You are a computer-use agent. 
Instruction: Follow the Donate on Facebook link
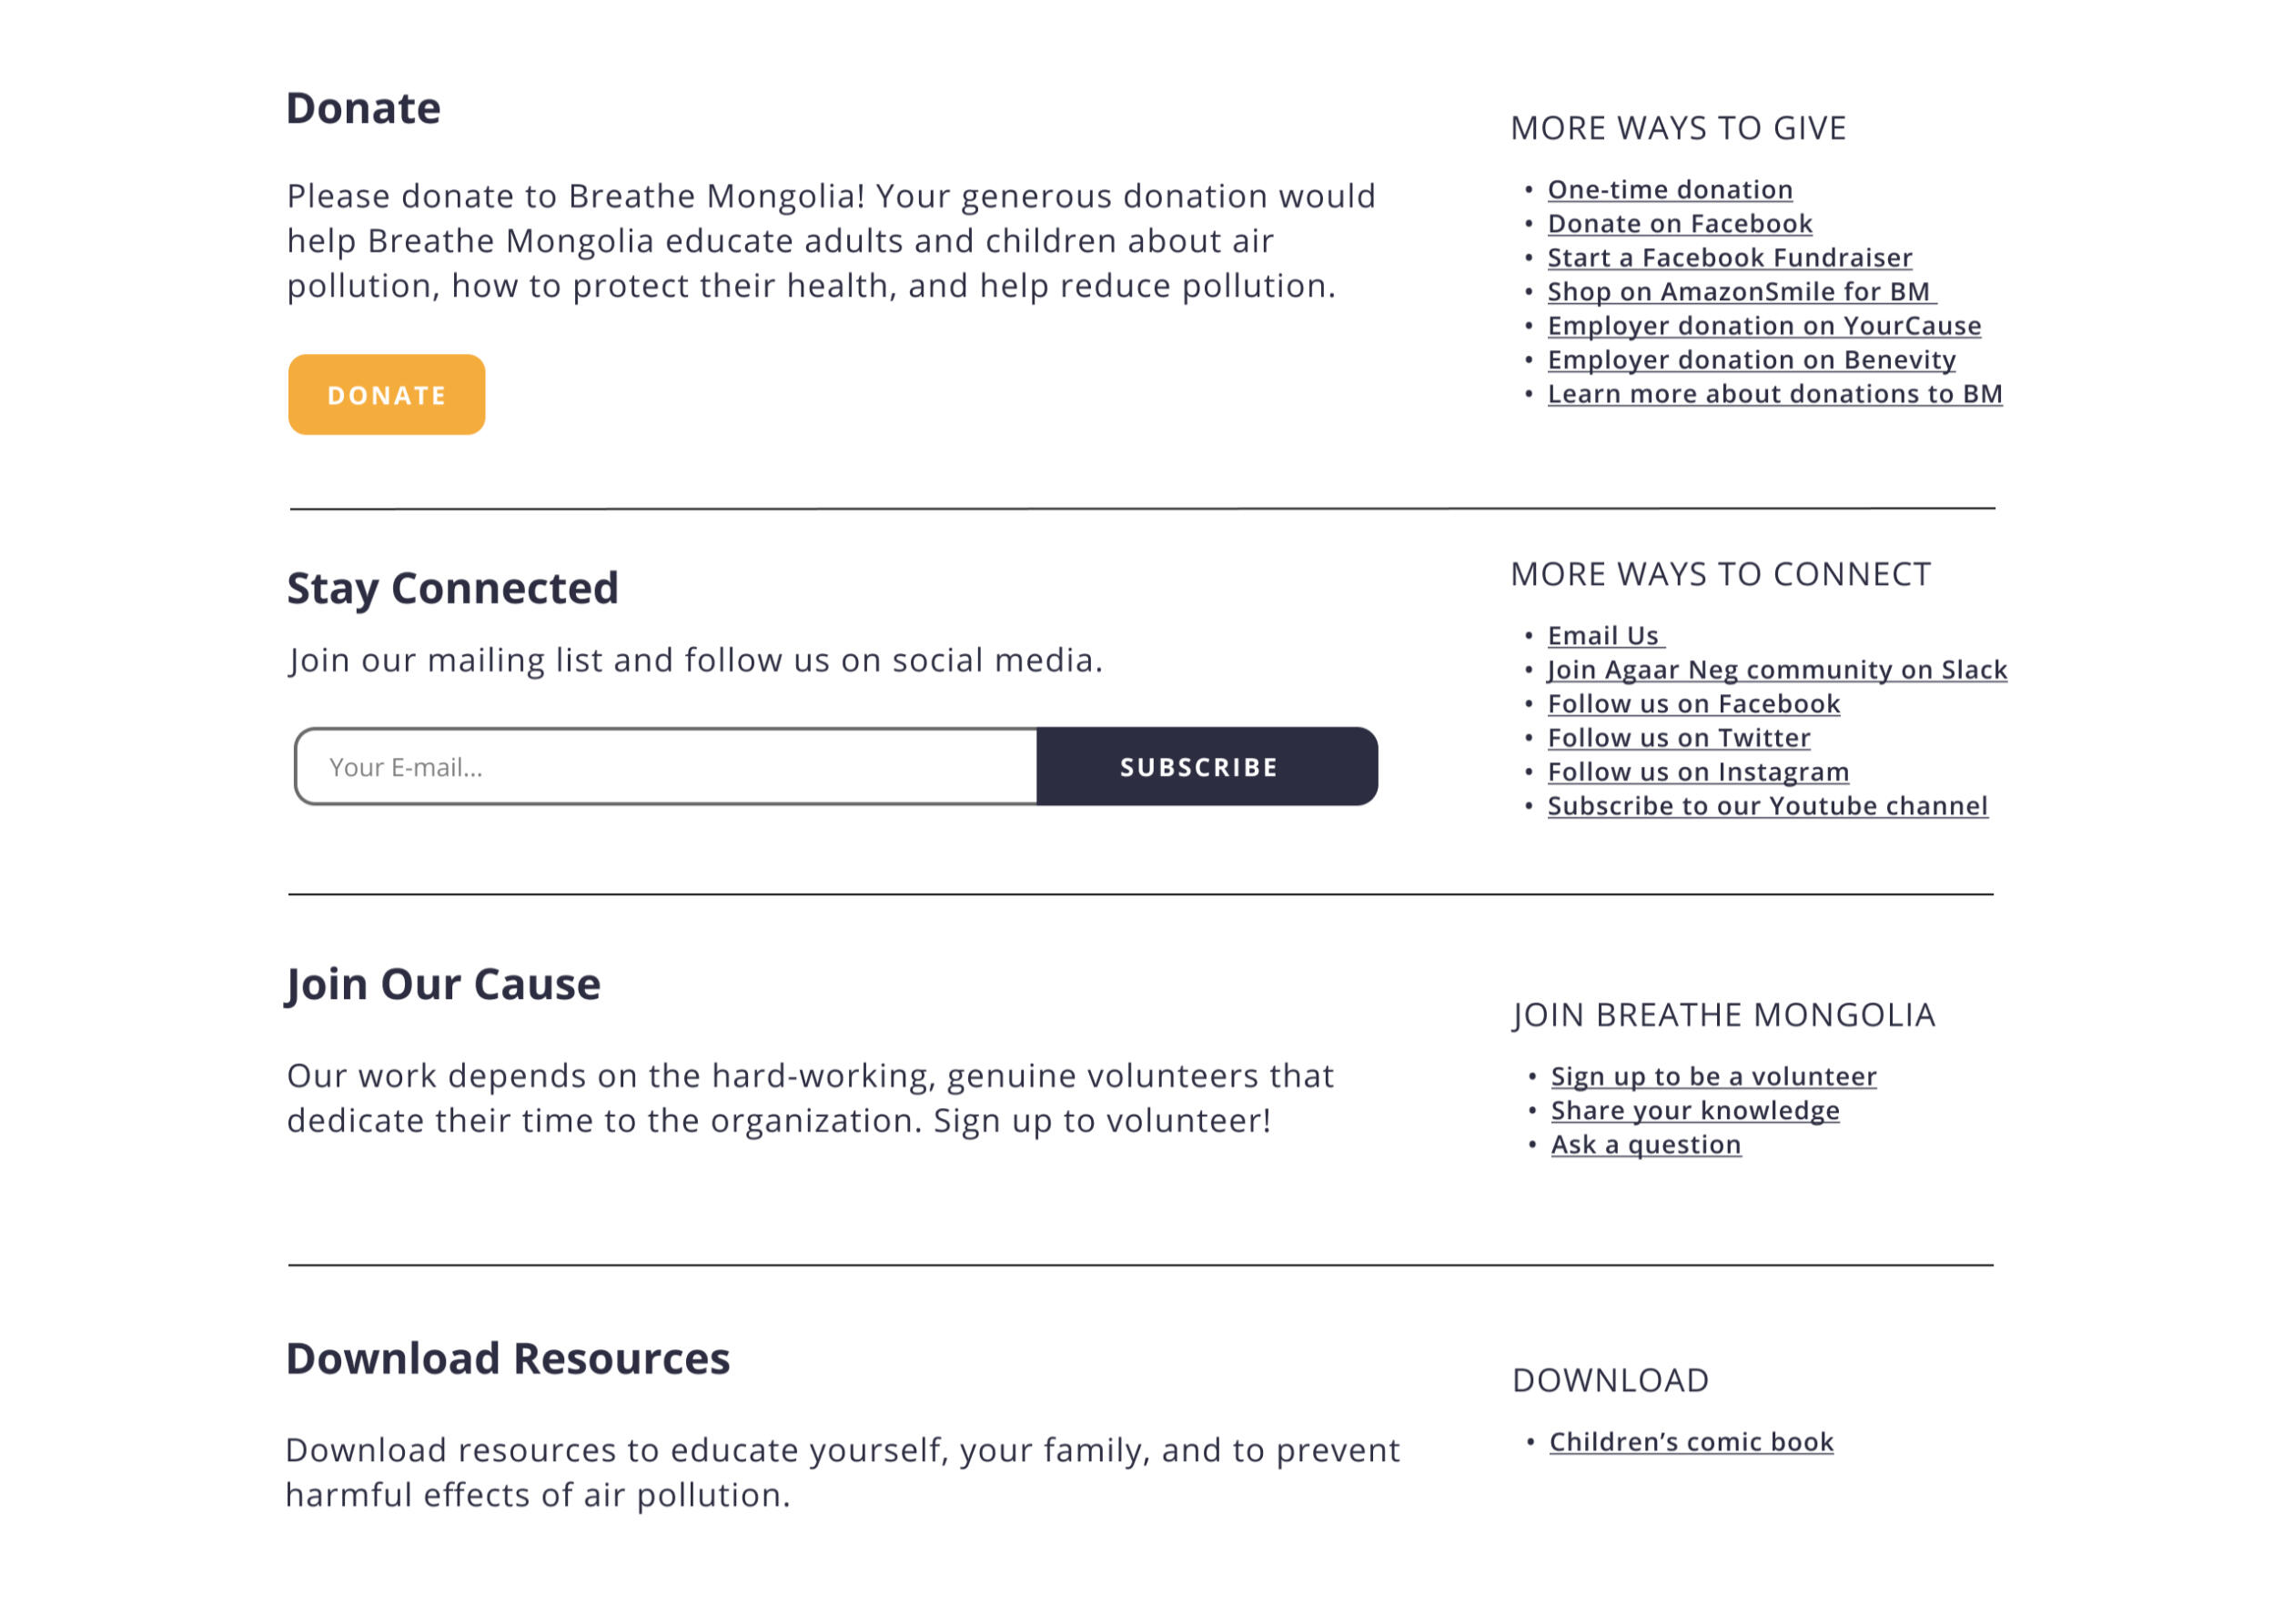tap(1679, 224)
